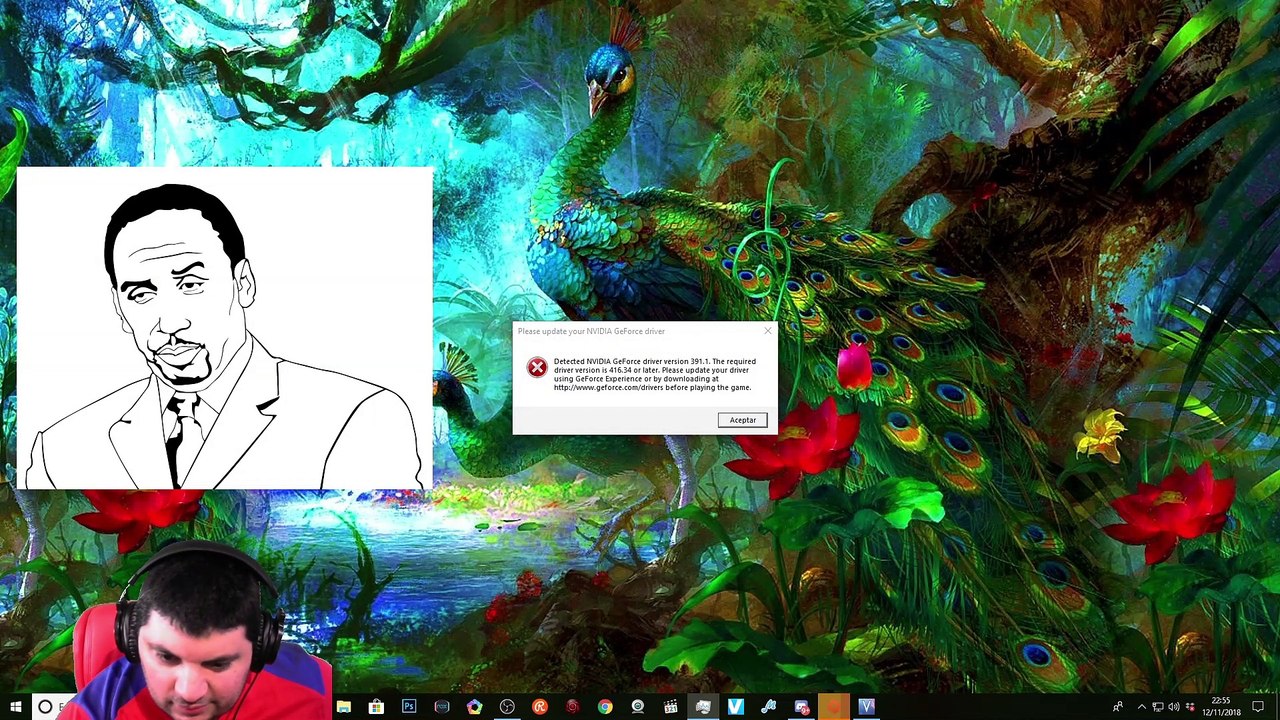
Task: Open the light blue V app on the taskbar
Action: [x=735, y=707]
